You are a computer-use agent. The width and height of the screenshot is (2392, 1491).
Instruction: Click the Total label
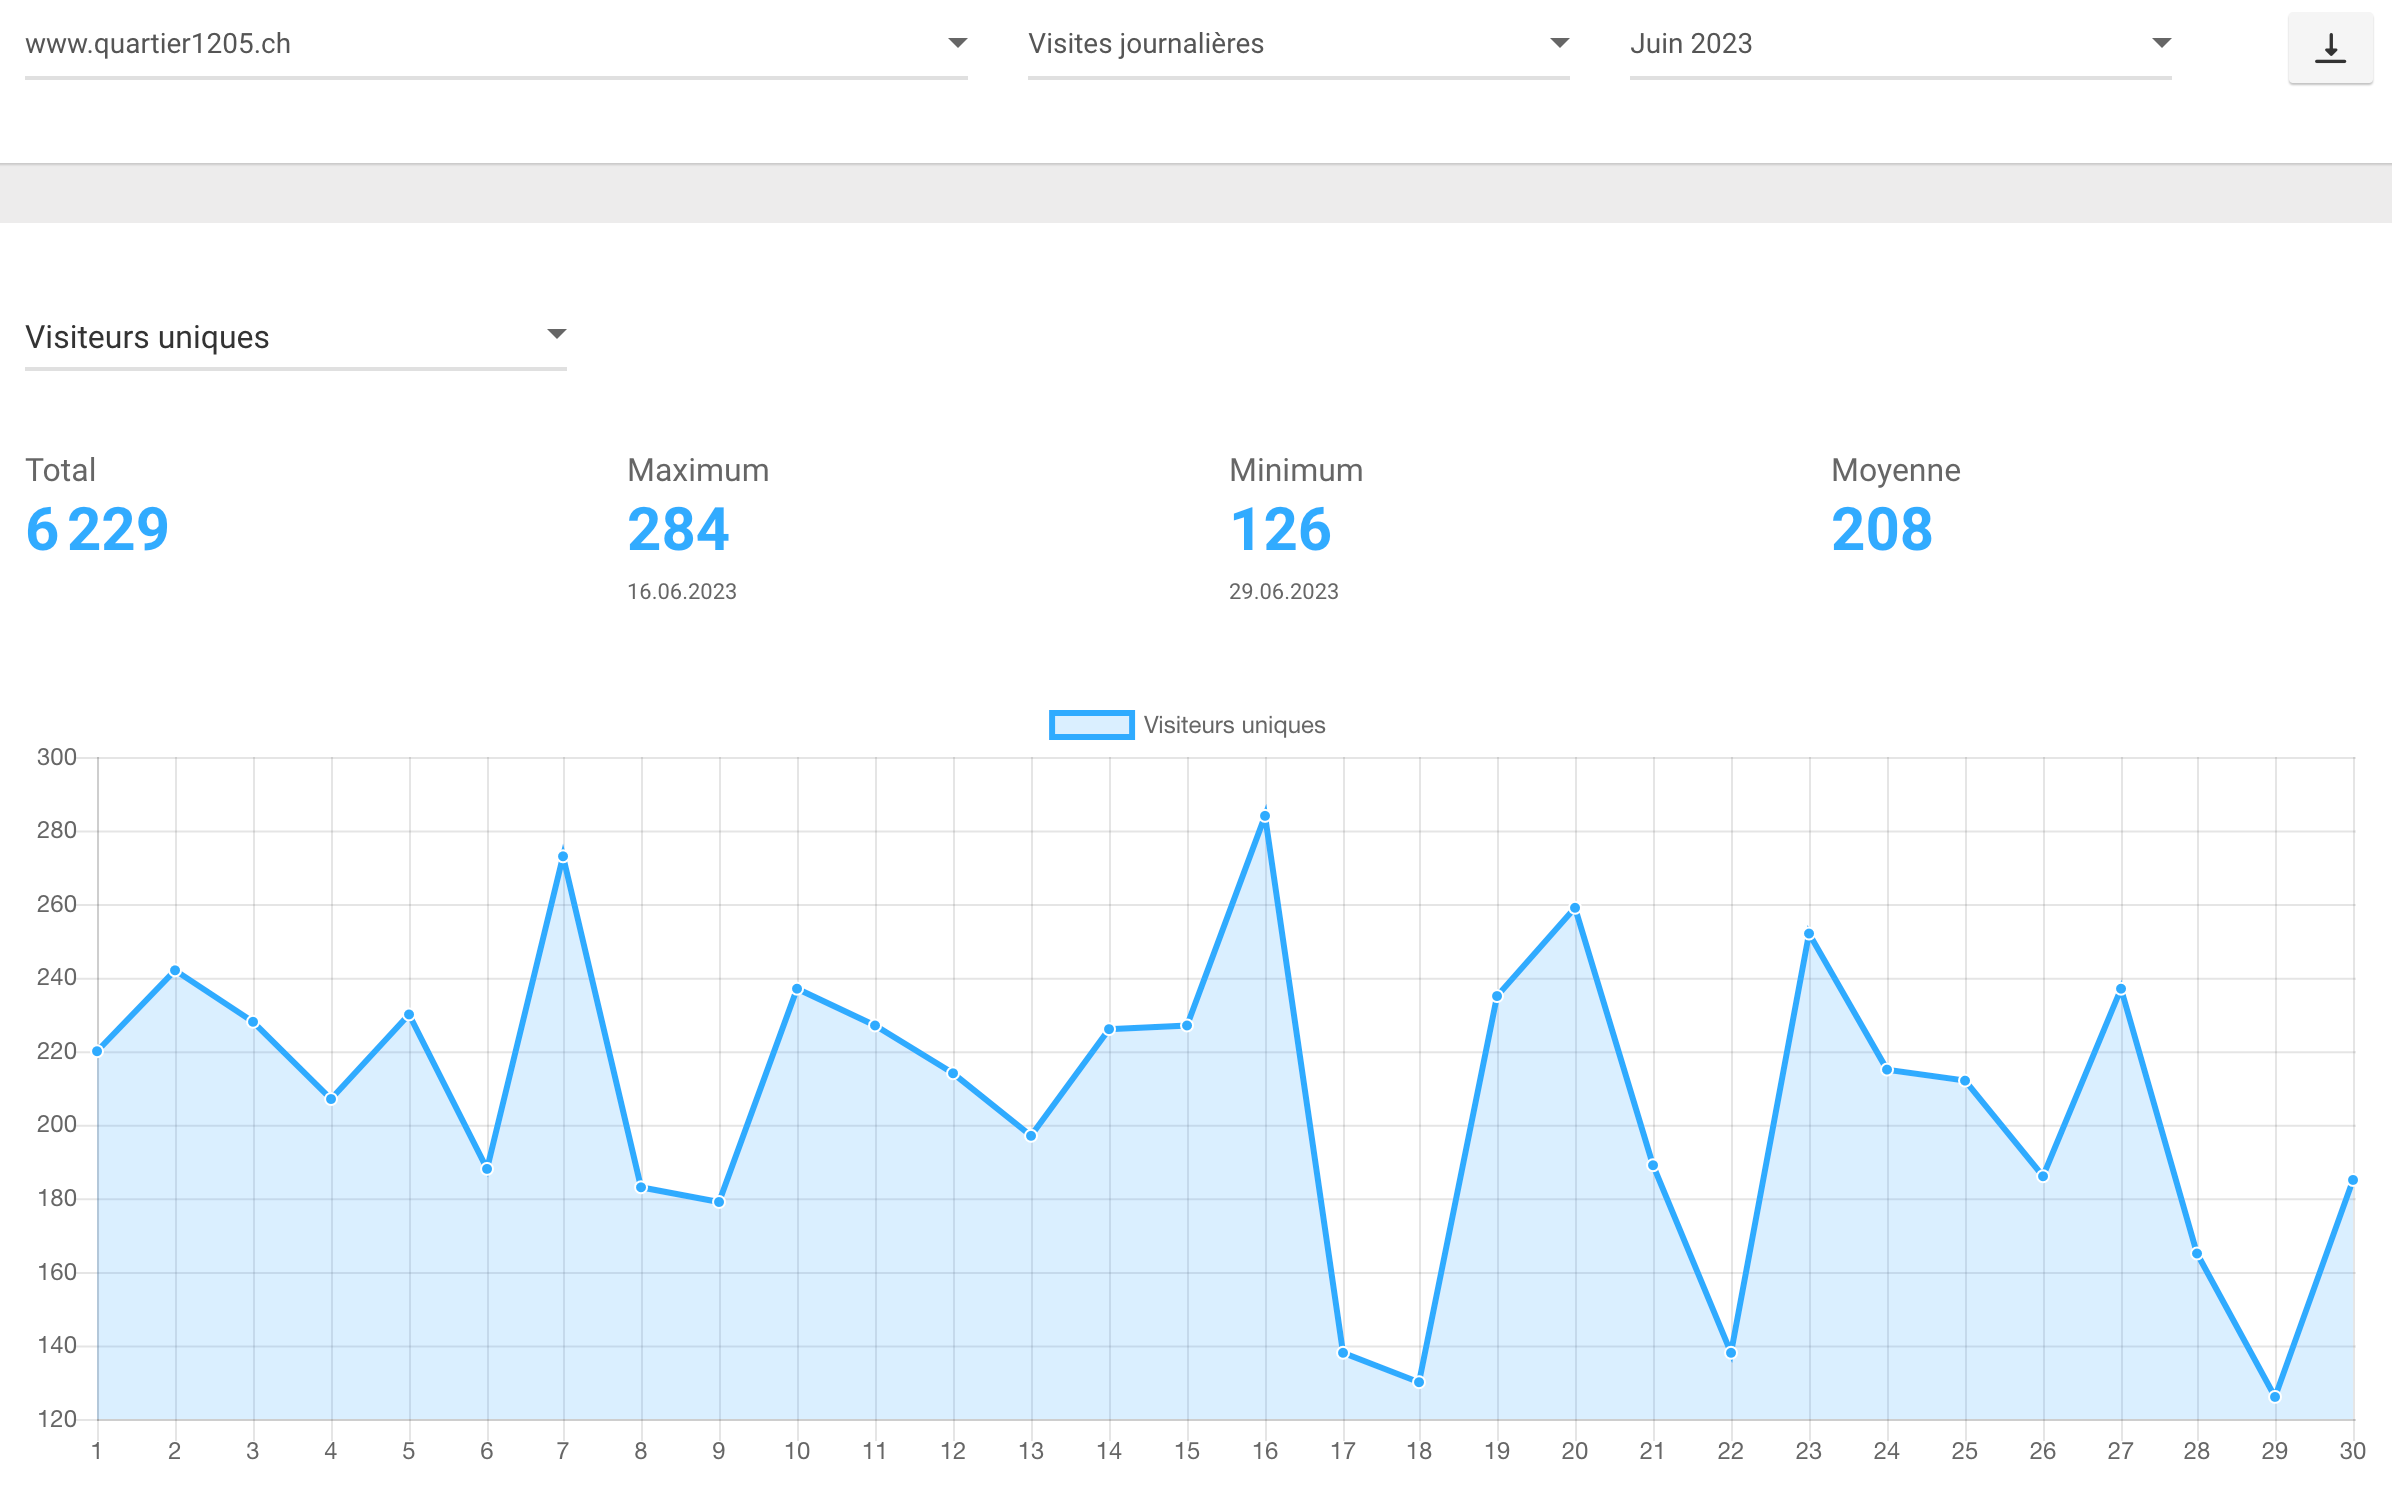(x=61, y=470)
